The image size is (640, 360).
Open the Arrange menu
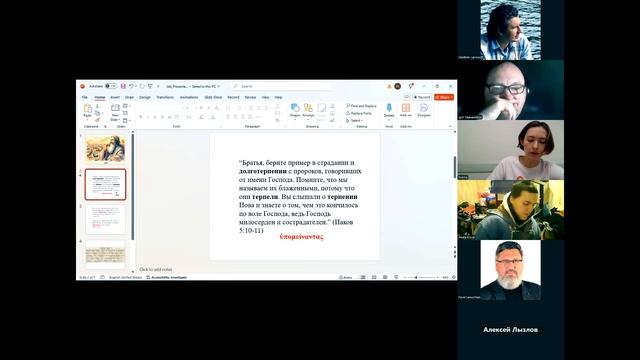(308, 111)
